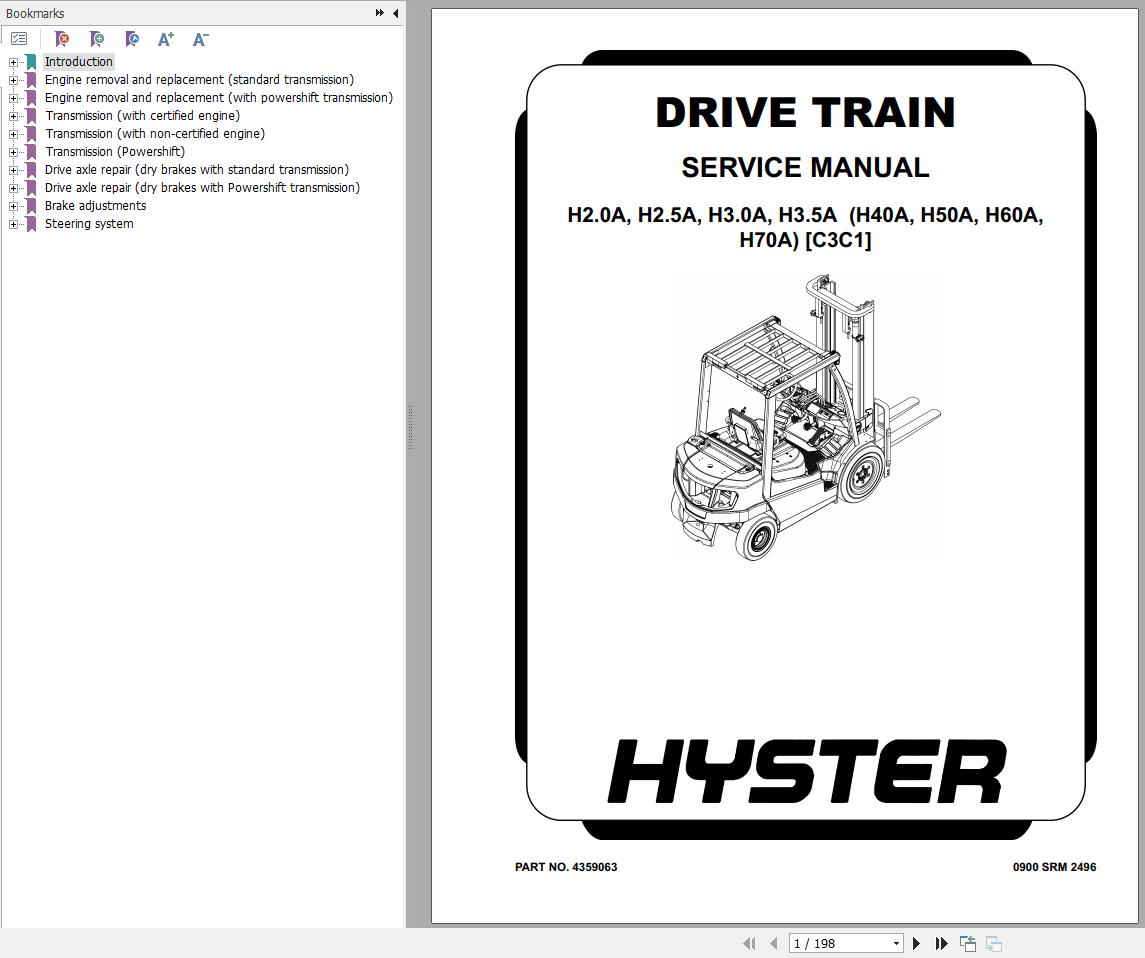Open the Introduction bookmark
1145x958 pixels.
coord(79,61)
